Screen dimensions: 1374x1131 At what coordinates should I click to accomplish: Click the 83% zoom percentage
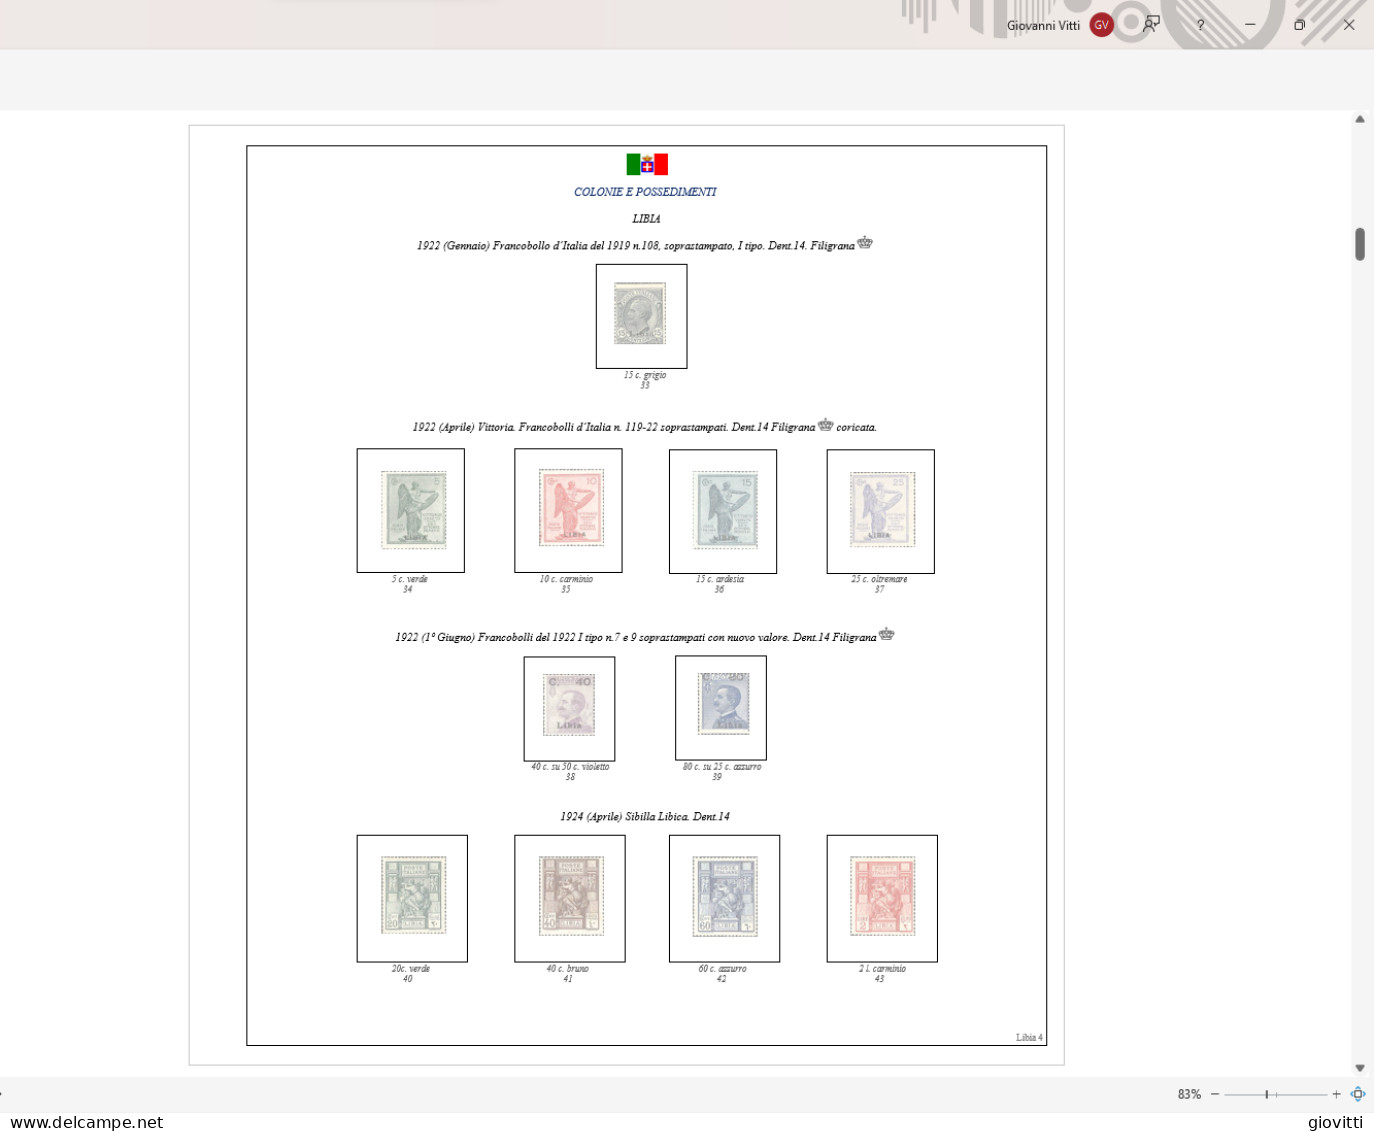tap(1189, 1094)
